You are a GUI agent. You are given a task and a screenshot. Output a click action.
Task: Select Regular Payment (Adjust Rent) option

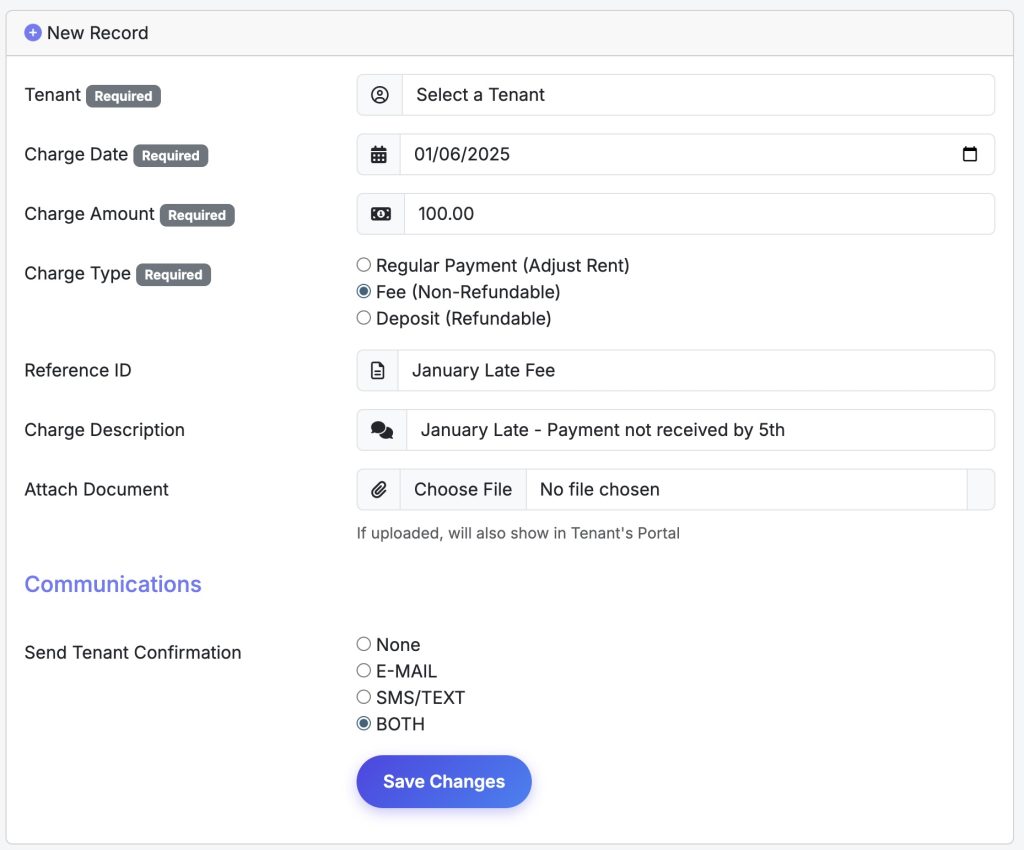pos(364,266)
